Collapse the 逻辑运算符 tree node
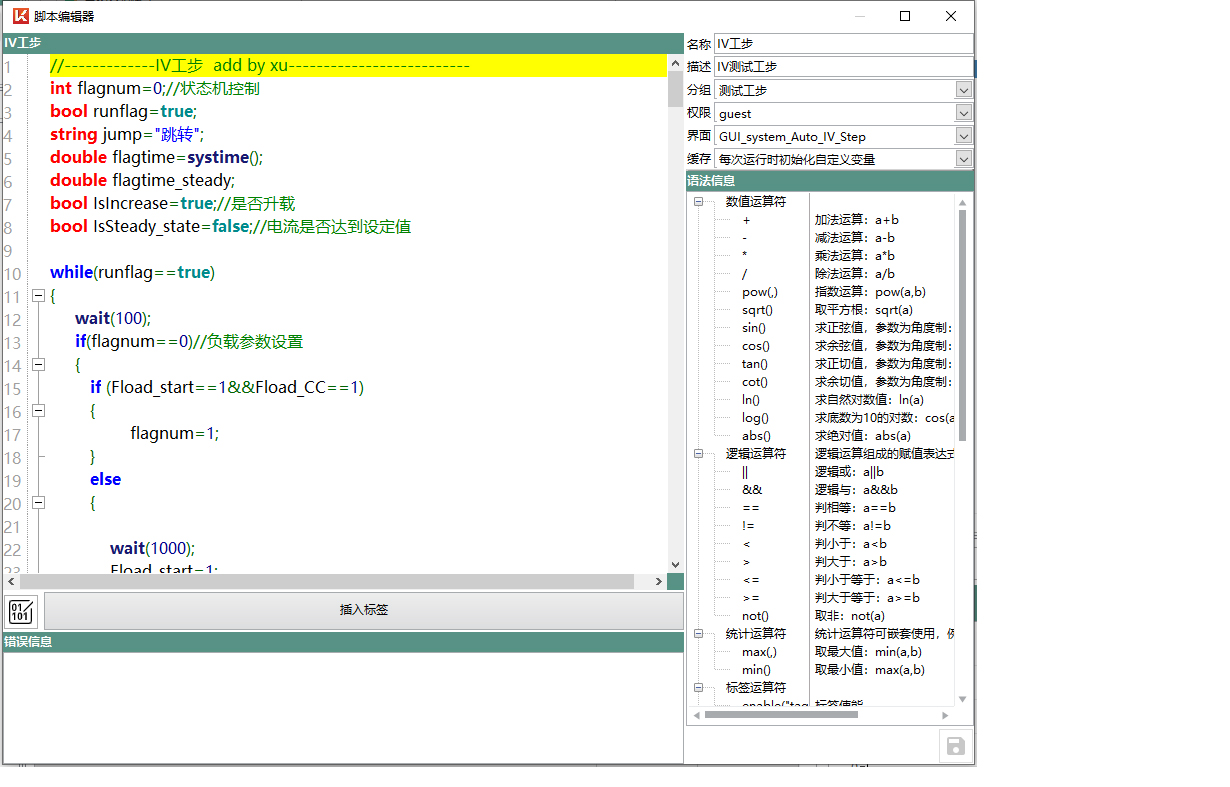The image size is (1230, 787). pyautogui.click(x=698, y=454)
